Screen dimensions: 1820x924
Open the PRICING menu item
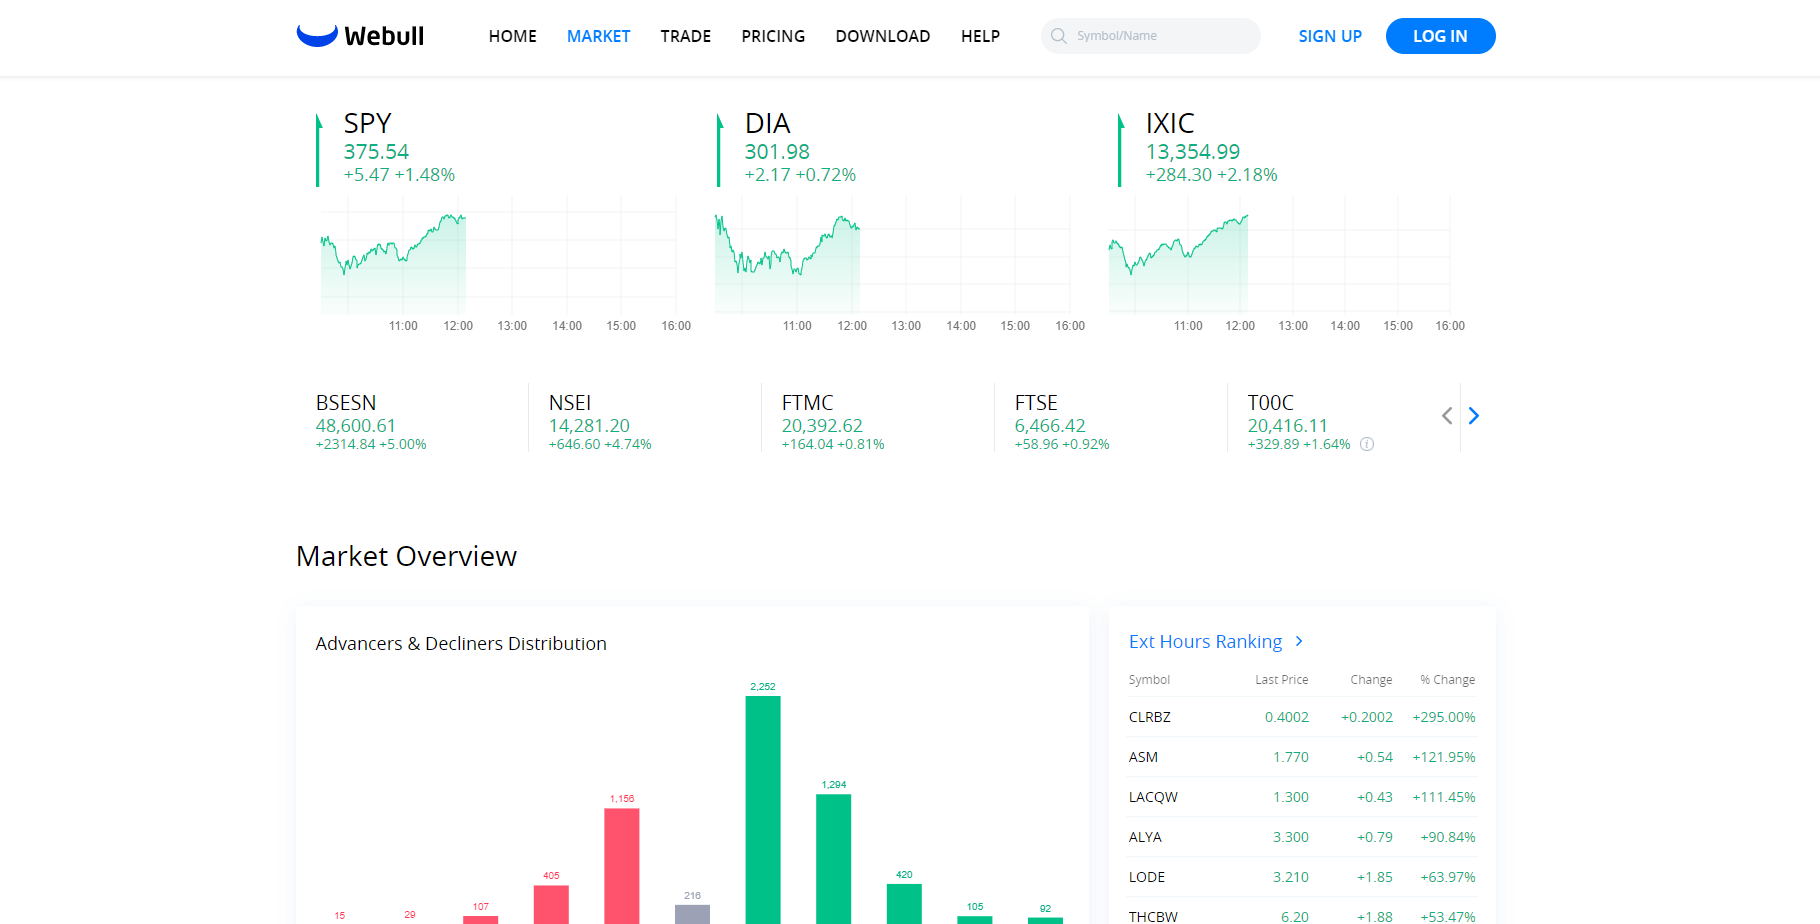[773, 36]
